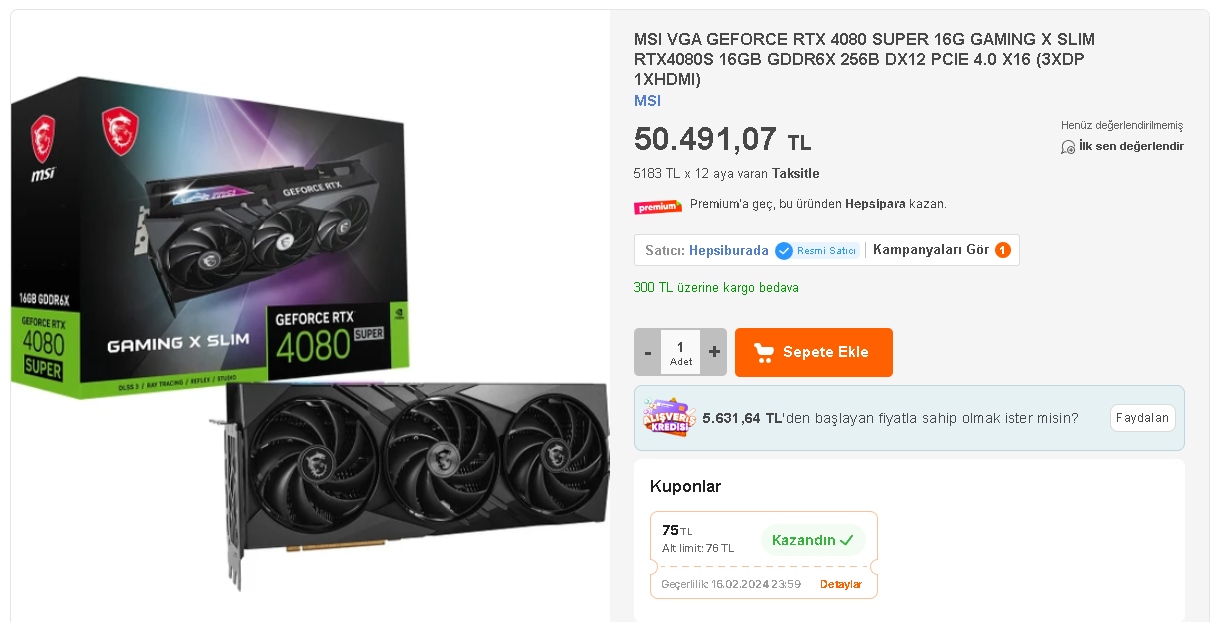Add the product with Sepete Ekle

(814, 352)
